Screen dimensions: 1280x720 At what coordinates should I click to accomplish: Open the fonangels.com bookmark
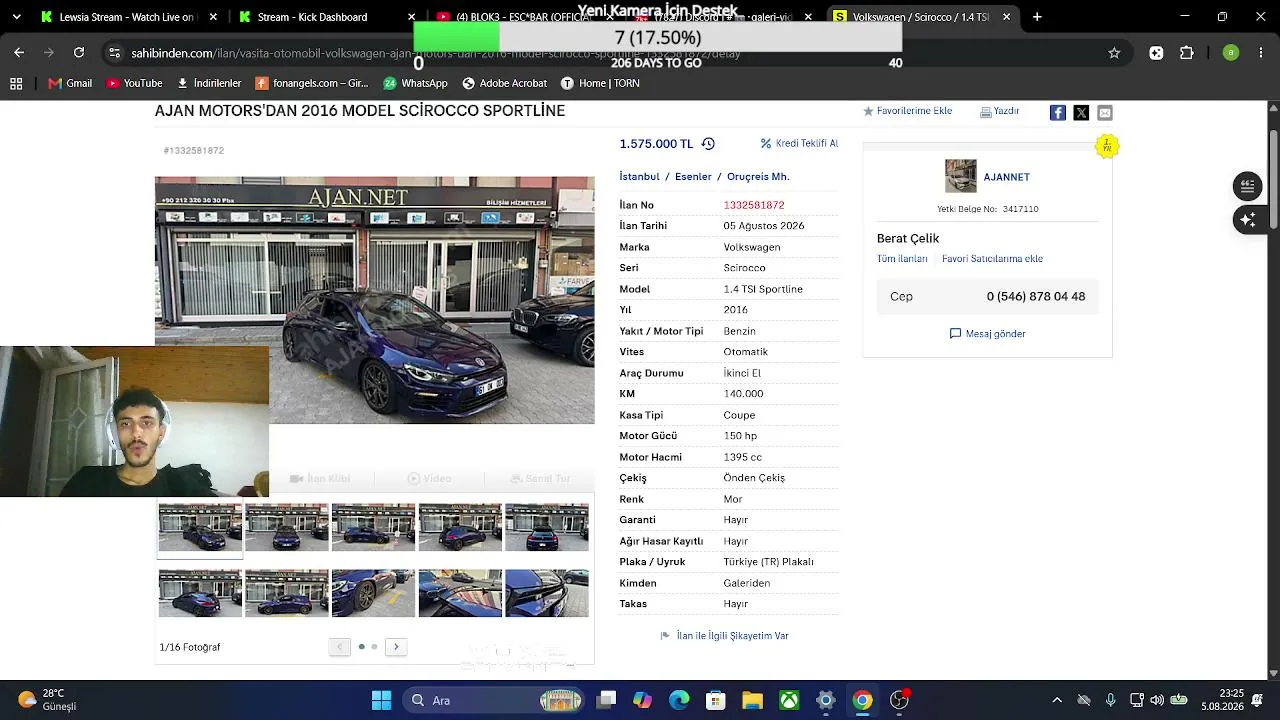[x=312, y=83]
